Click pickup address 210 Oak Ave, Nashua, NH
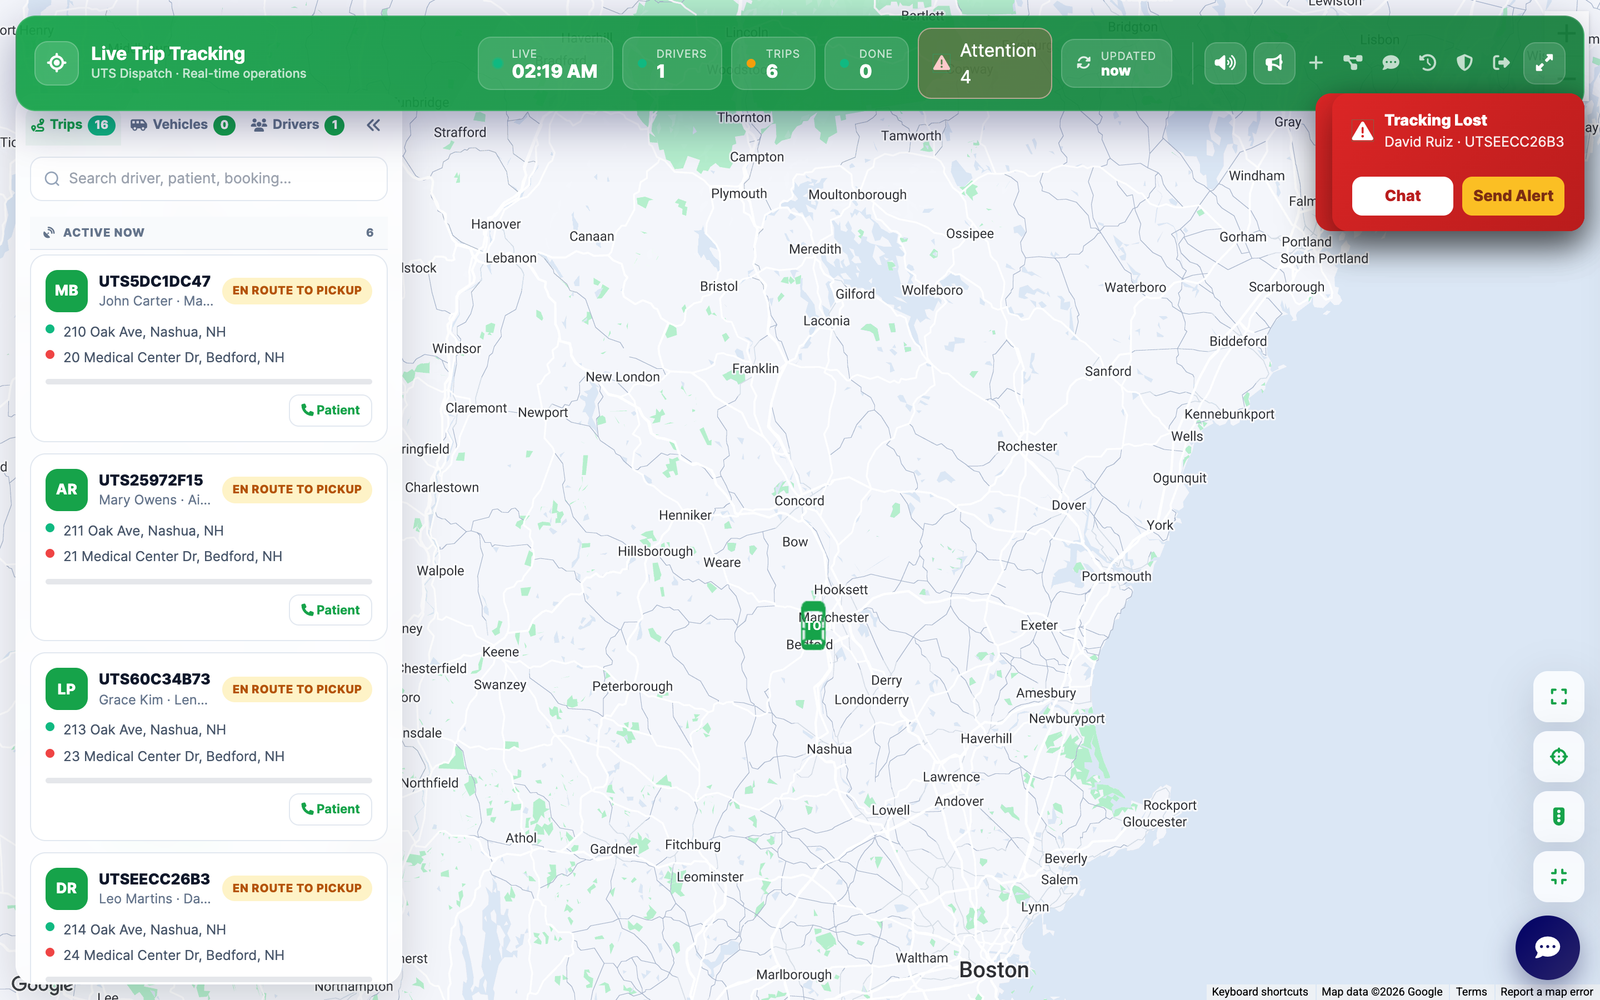Image resolution: width=1600 pixels, height=1000 pixels. [145, 332]
